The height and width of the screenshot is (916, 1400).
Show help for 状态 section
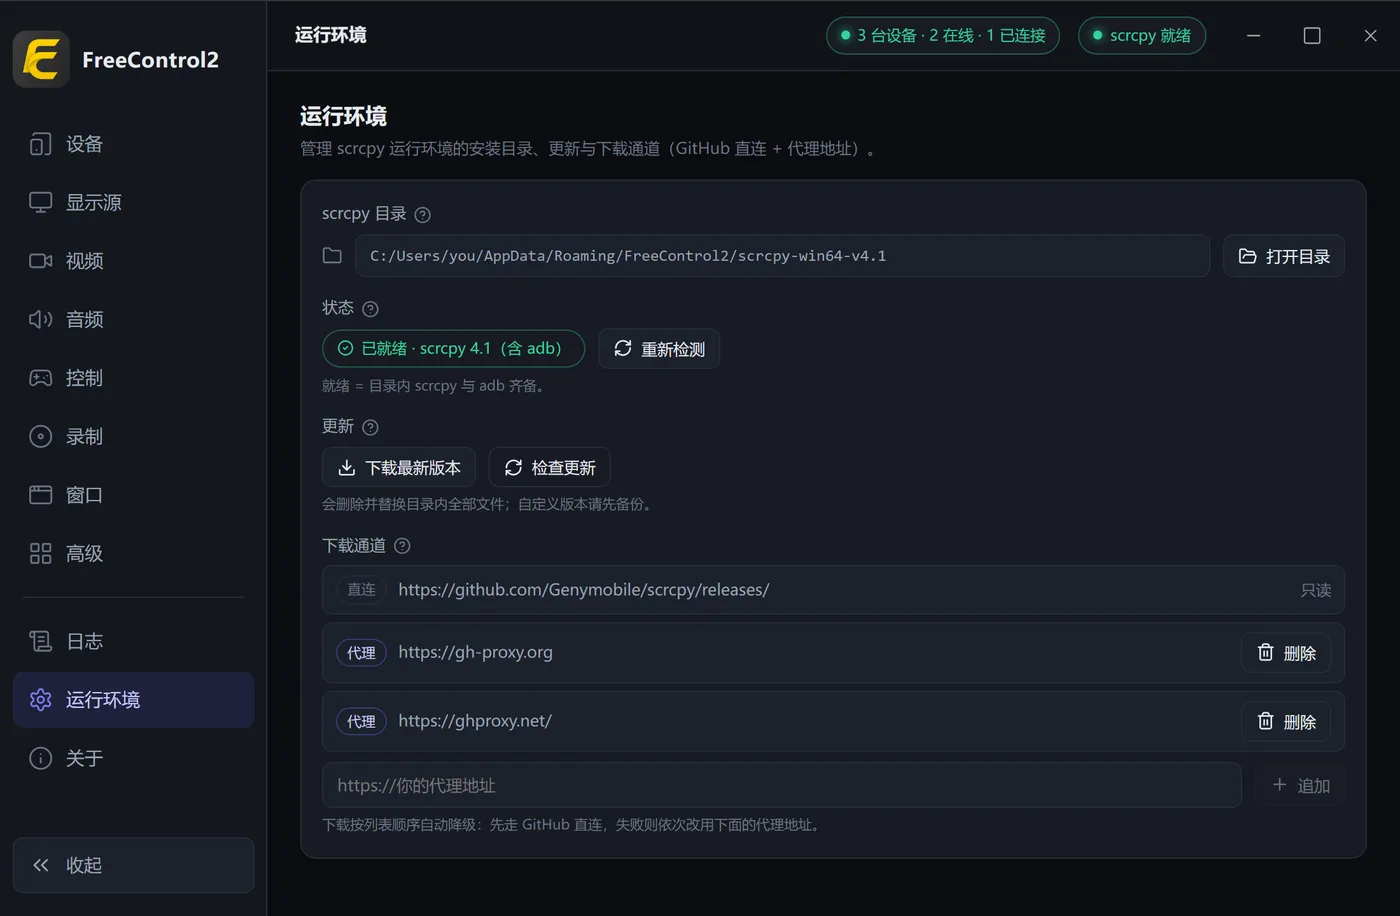[370, 309]
